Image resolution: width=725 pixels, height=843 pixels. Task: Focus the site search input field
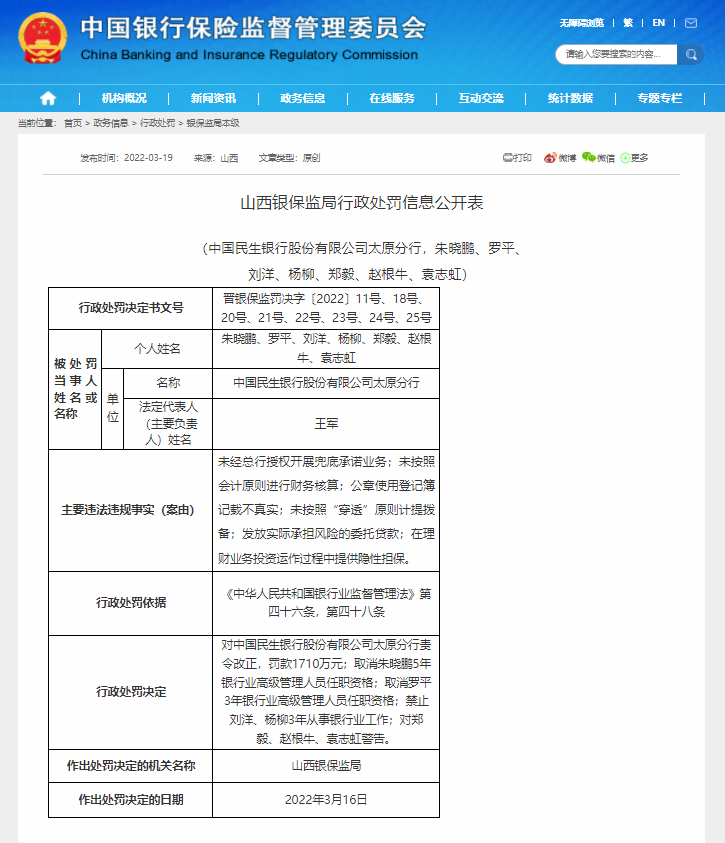click(x=616, y=54)
